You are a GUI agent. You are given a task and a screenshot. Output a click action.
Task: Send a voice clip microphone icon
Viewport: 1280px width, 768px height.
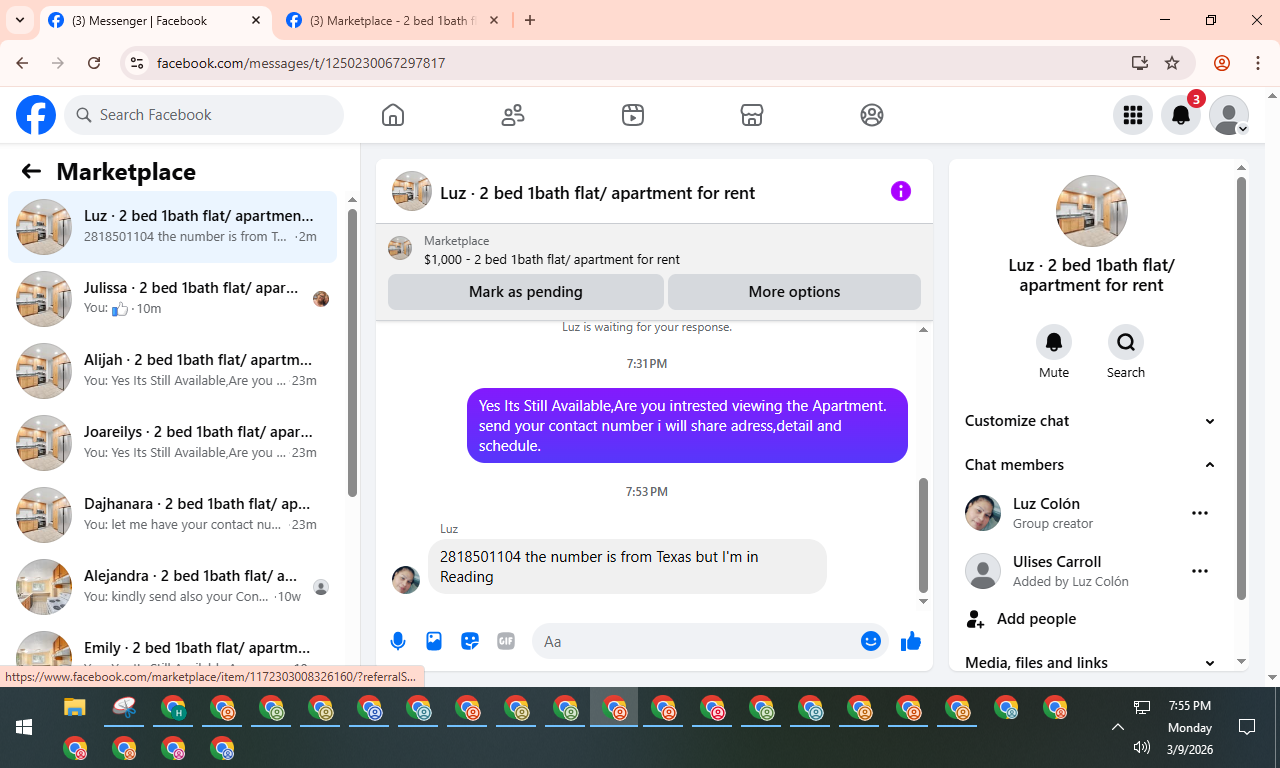point(398,641)
